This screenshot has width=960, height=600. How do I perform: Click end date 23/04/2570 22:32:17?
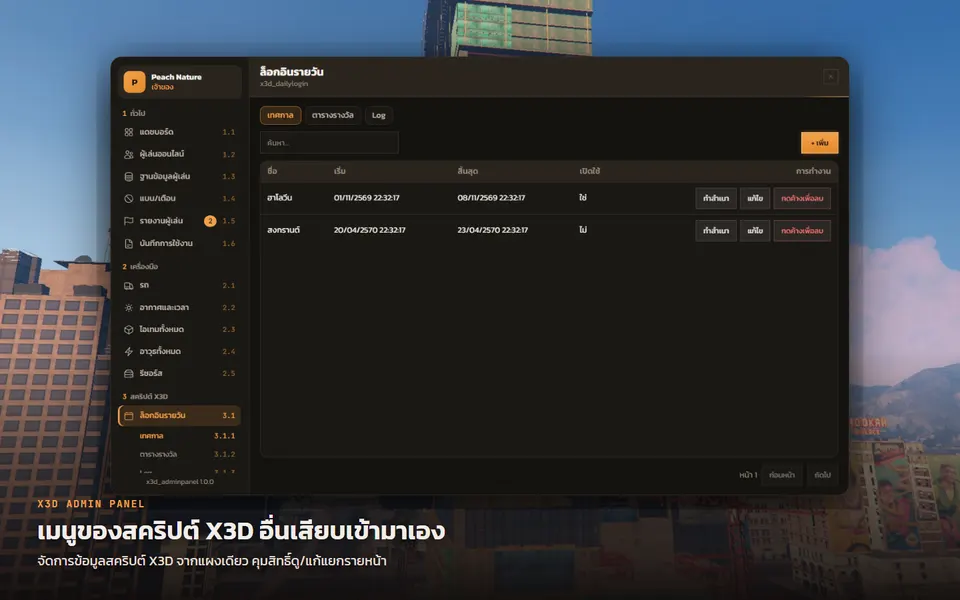492,230
